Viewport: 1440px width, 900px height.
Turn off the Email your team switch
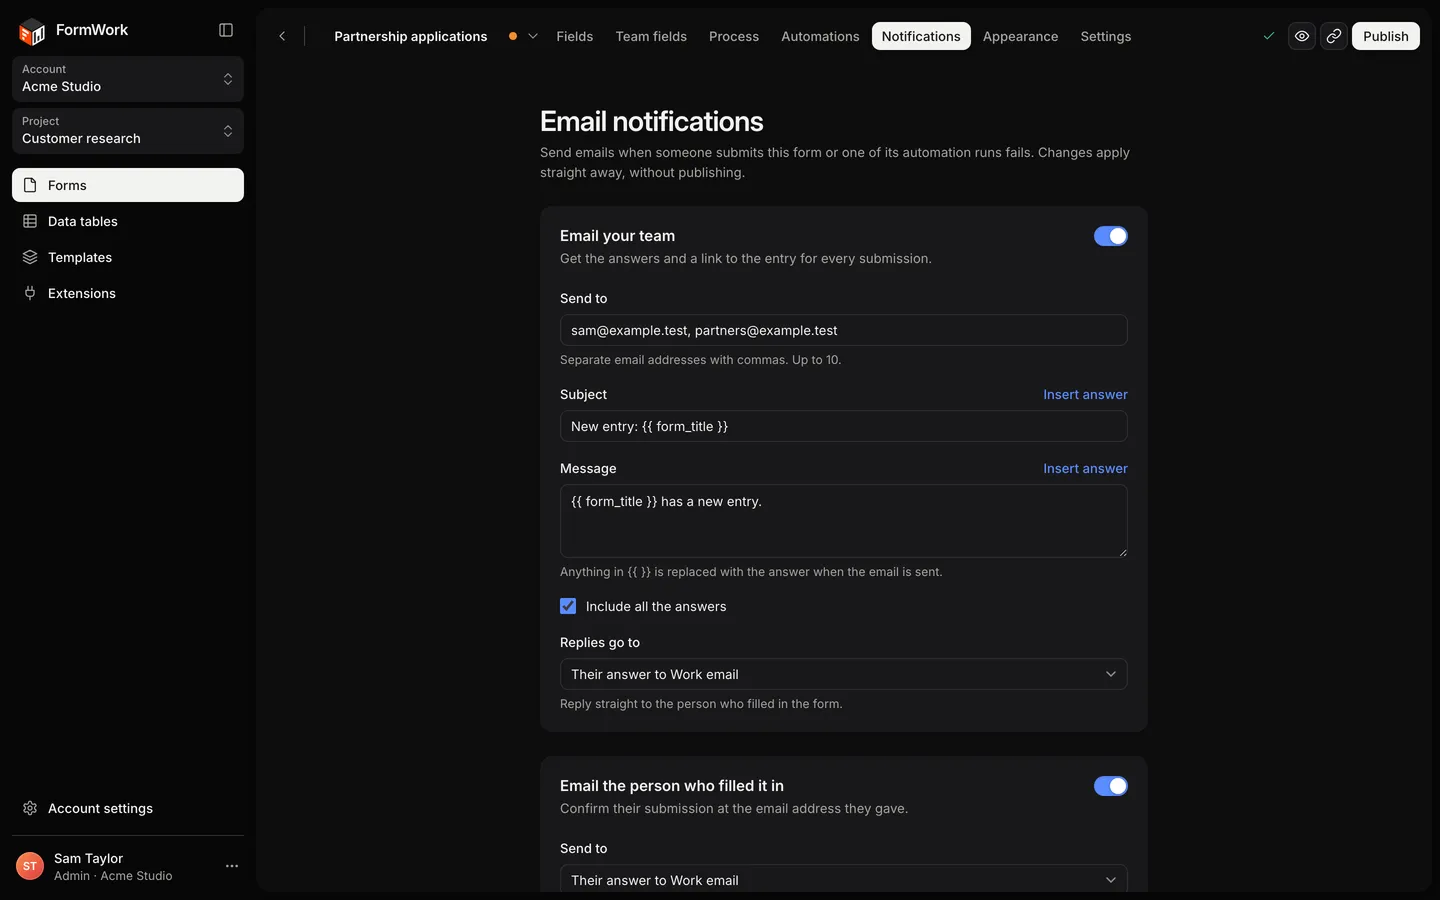tap(1111, 236)
